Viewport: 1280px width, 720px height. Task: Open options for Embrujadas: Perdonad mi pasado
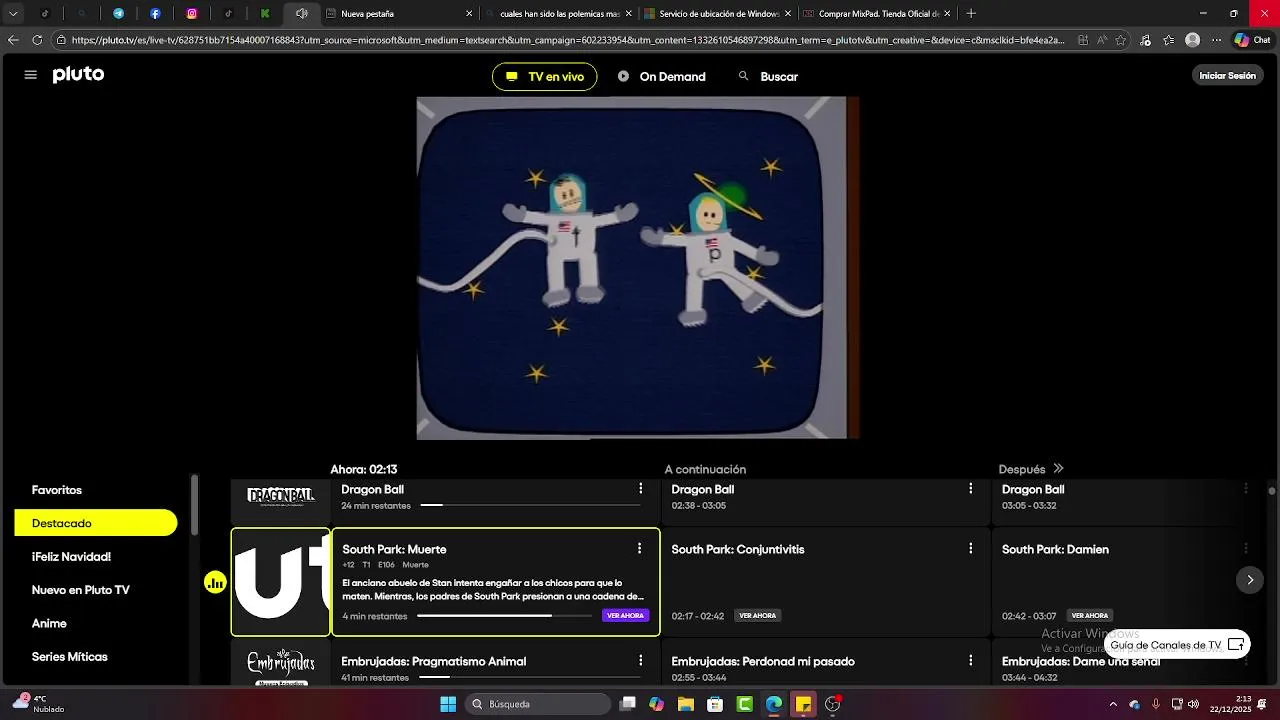(970, 661)
